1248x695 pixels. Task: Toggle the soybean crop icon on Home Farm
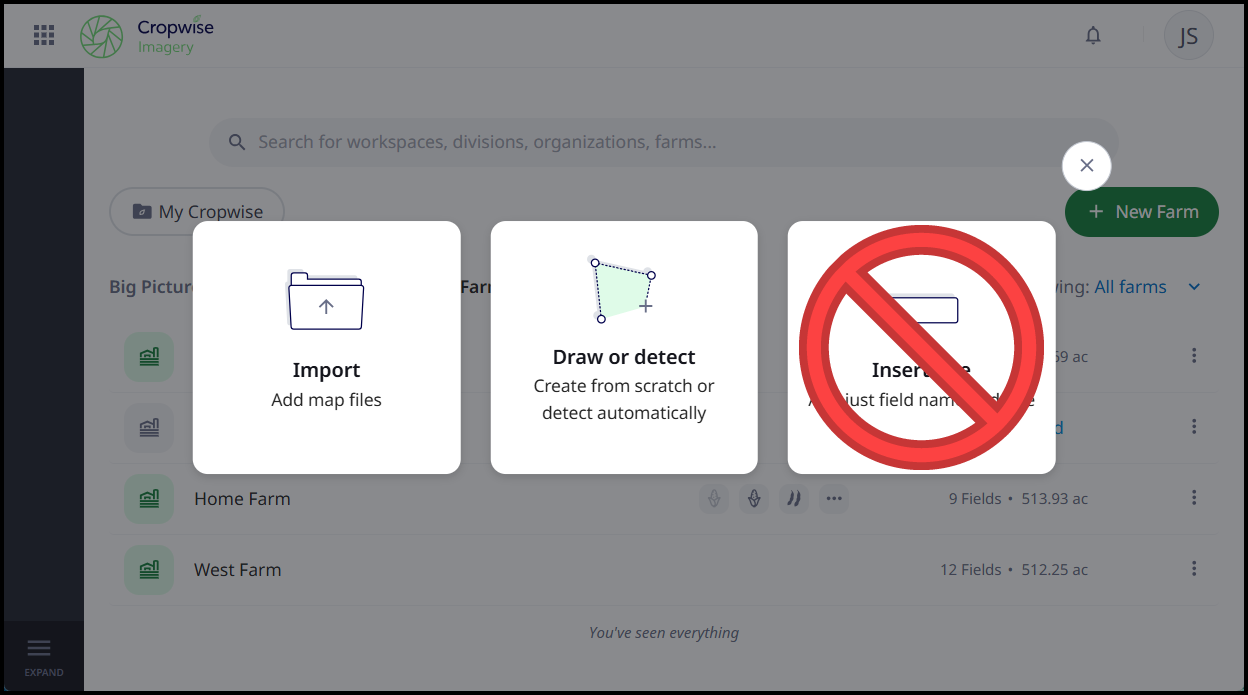[x=794, y=498]
